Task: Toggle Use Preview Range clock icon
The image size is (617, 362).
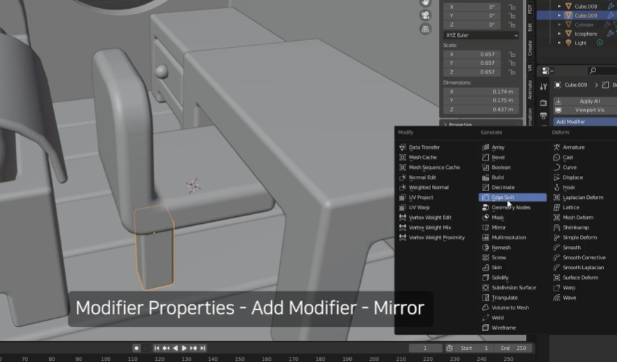Action: pyautogui.click(x=449, y=348)
